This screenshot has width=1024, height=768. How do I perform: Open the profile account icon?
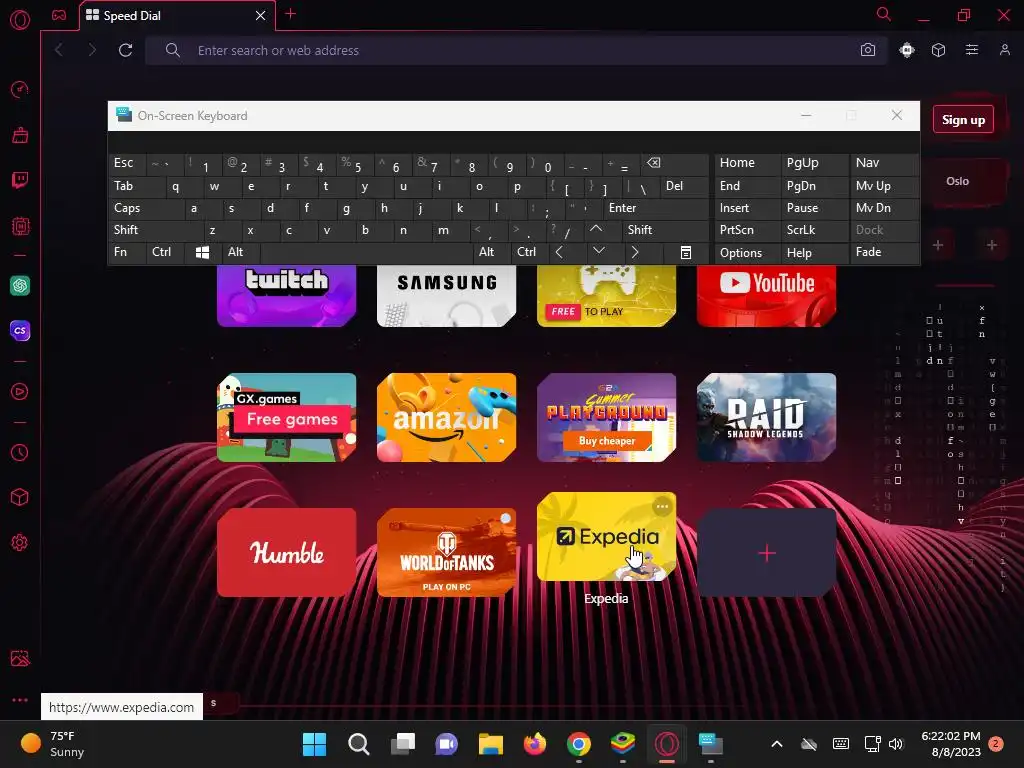click(1004, 50)
